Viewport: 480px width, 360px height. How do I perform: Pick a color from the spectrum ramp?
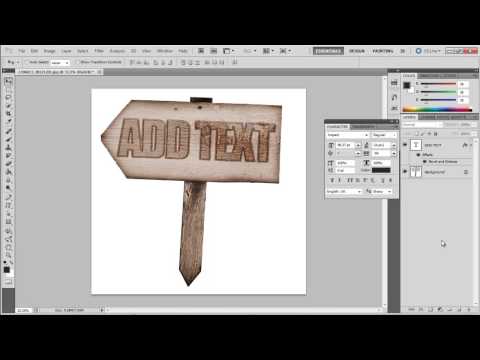tap(437, 109)
